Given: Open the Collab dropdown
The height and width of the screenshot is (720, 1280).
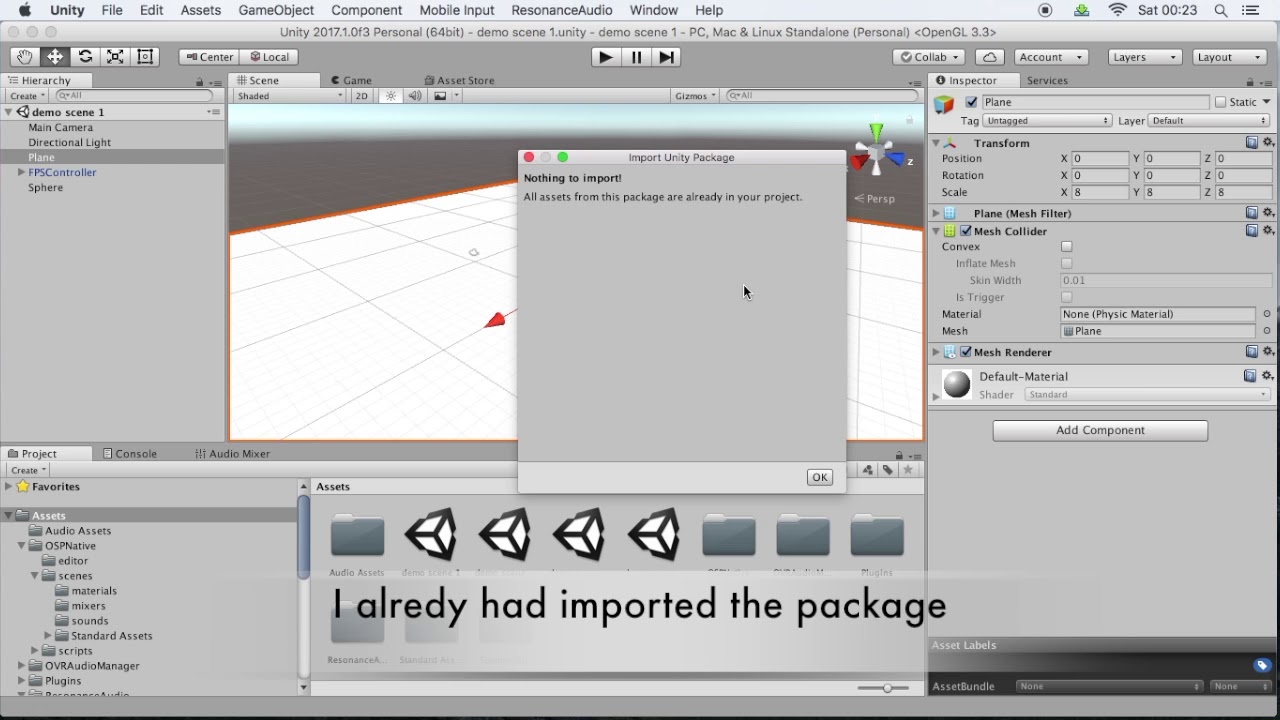Looking at the screenshot, I should point(929,57).
